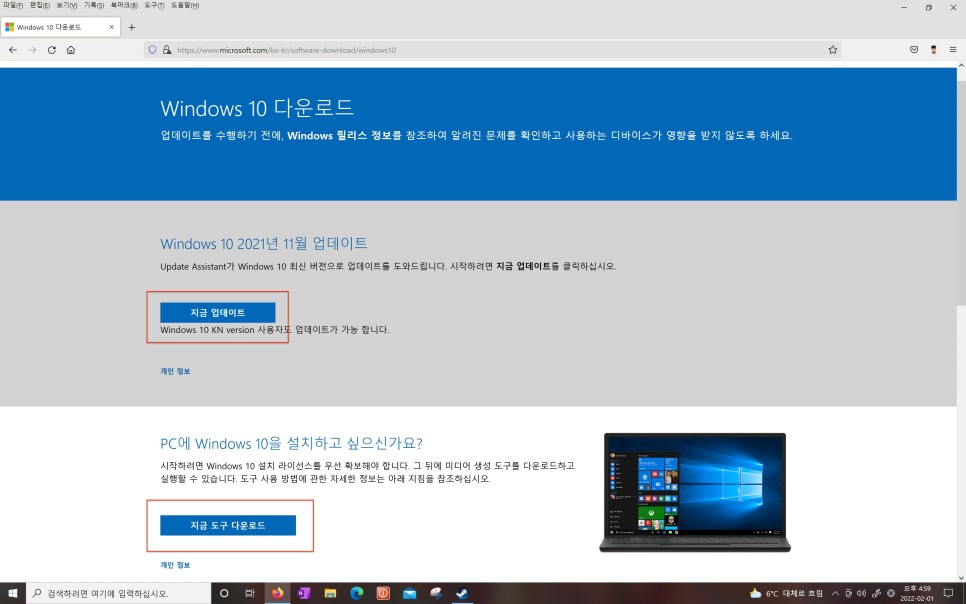966x604 pixels.
Task: Open the paint palette taskbar app
Action: pos(436,593)
